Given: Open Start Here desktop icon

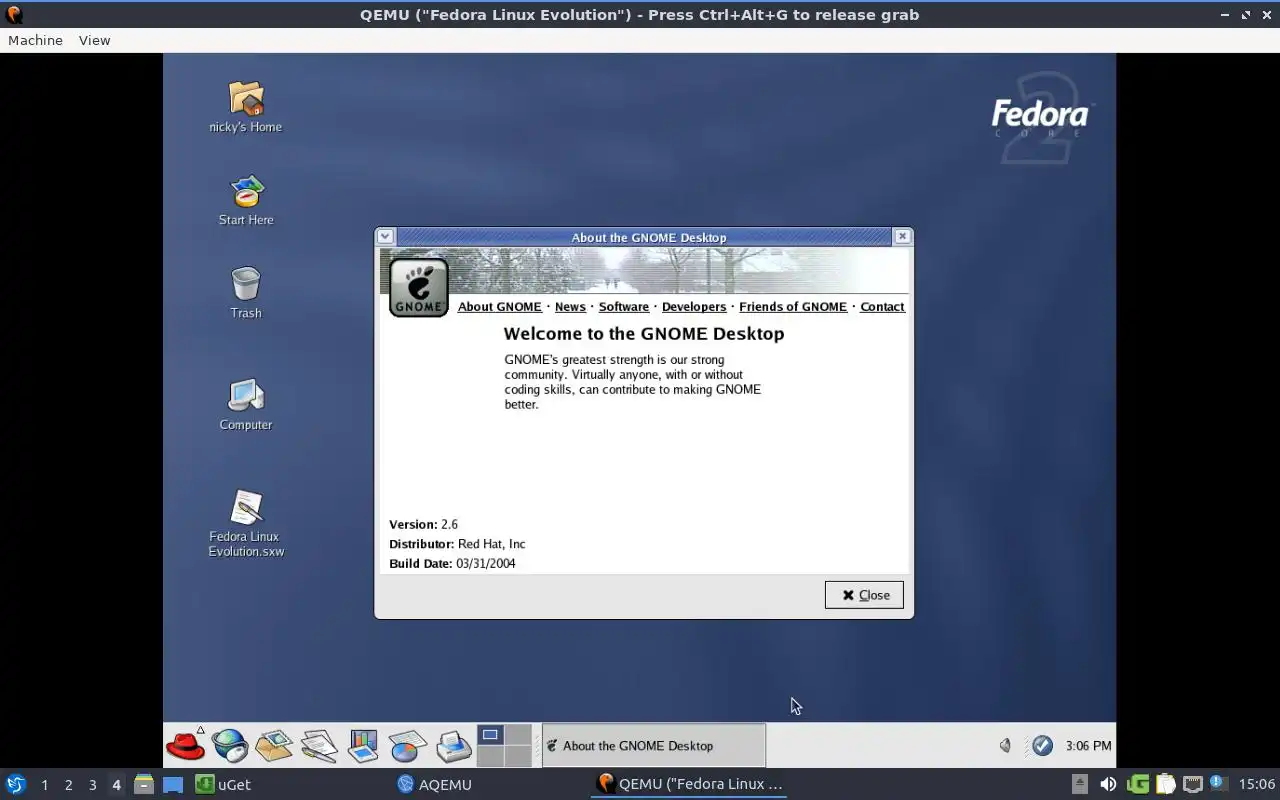Looking at the screenshot, I should click(x=246, y=200).
